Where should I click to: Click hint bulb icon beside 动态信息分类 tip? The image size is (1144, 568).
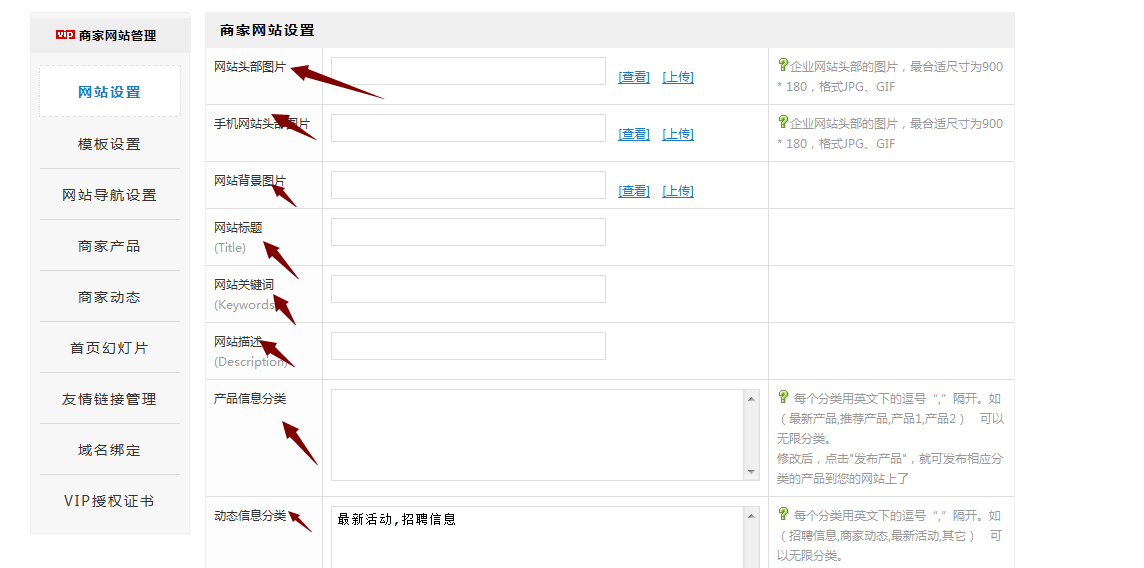click(783, 514)
